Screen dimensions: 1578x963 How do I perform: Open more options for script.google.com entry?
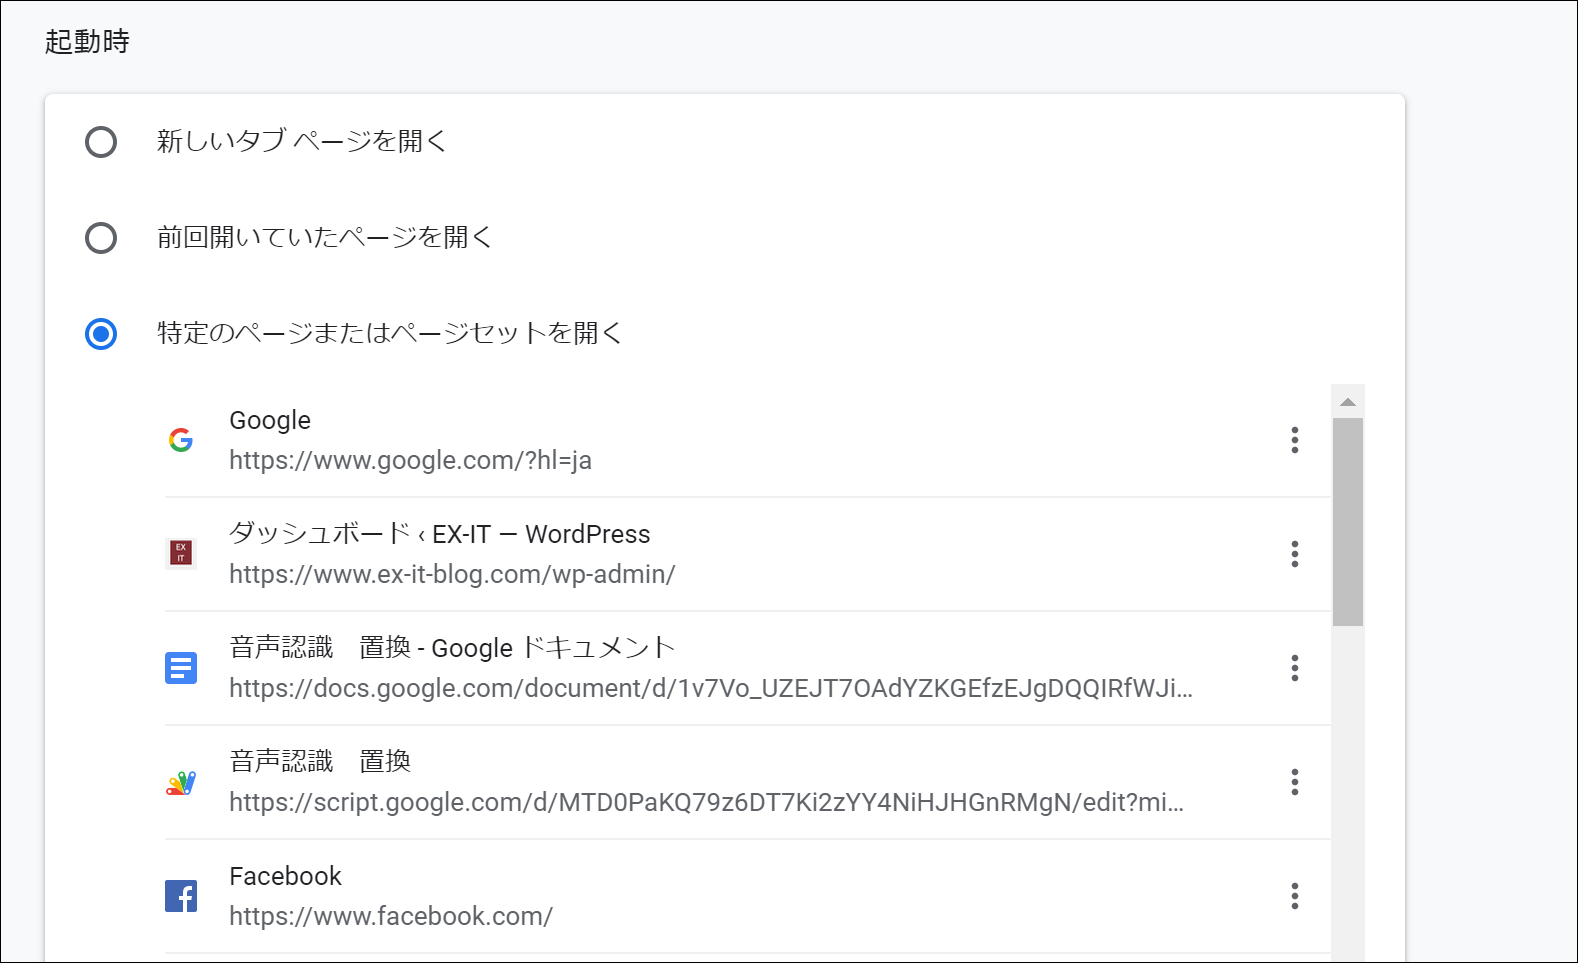[1295, 782]
